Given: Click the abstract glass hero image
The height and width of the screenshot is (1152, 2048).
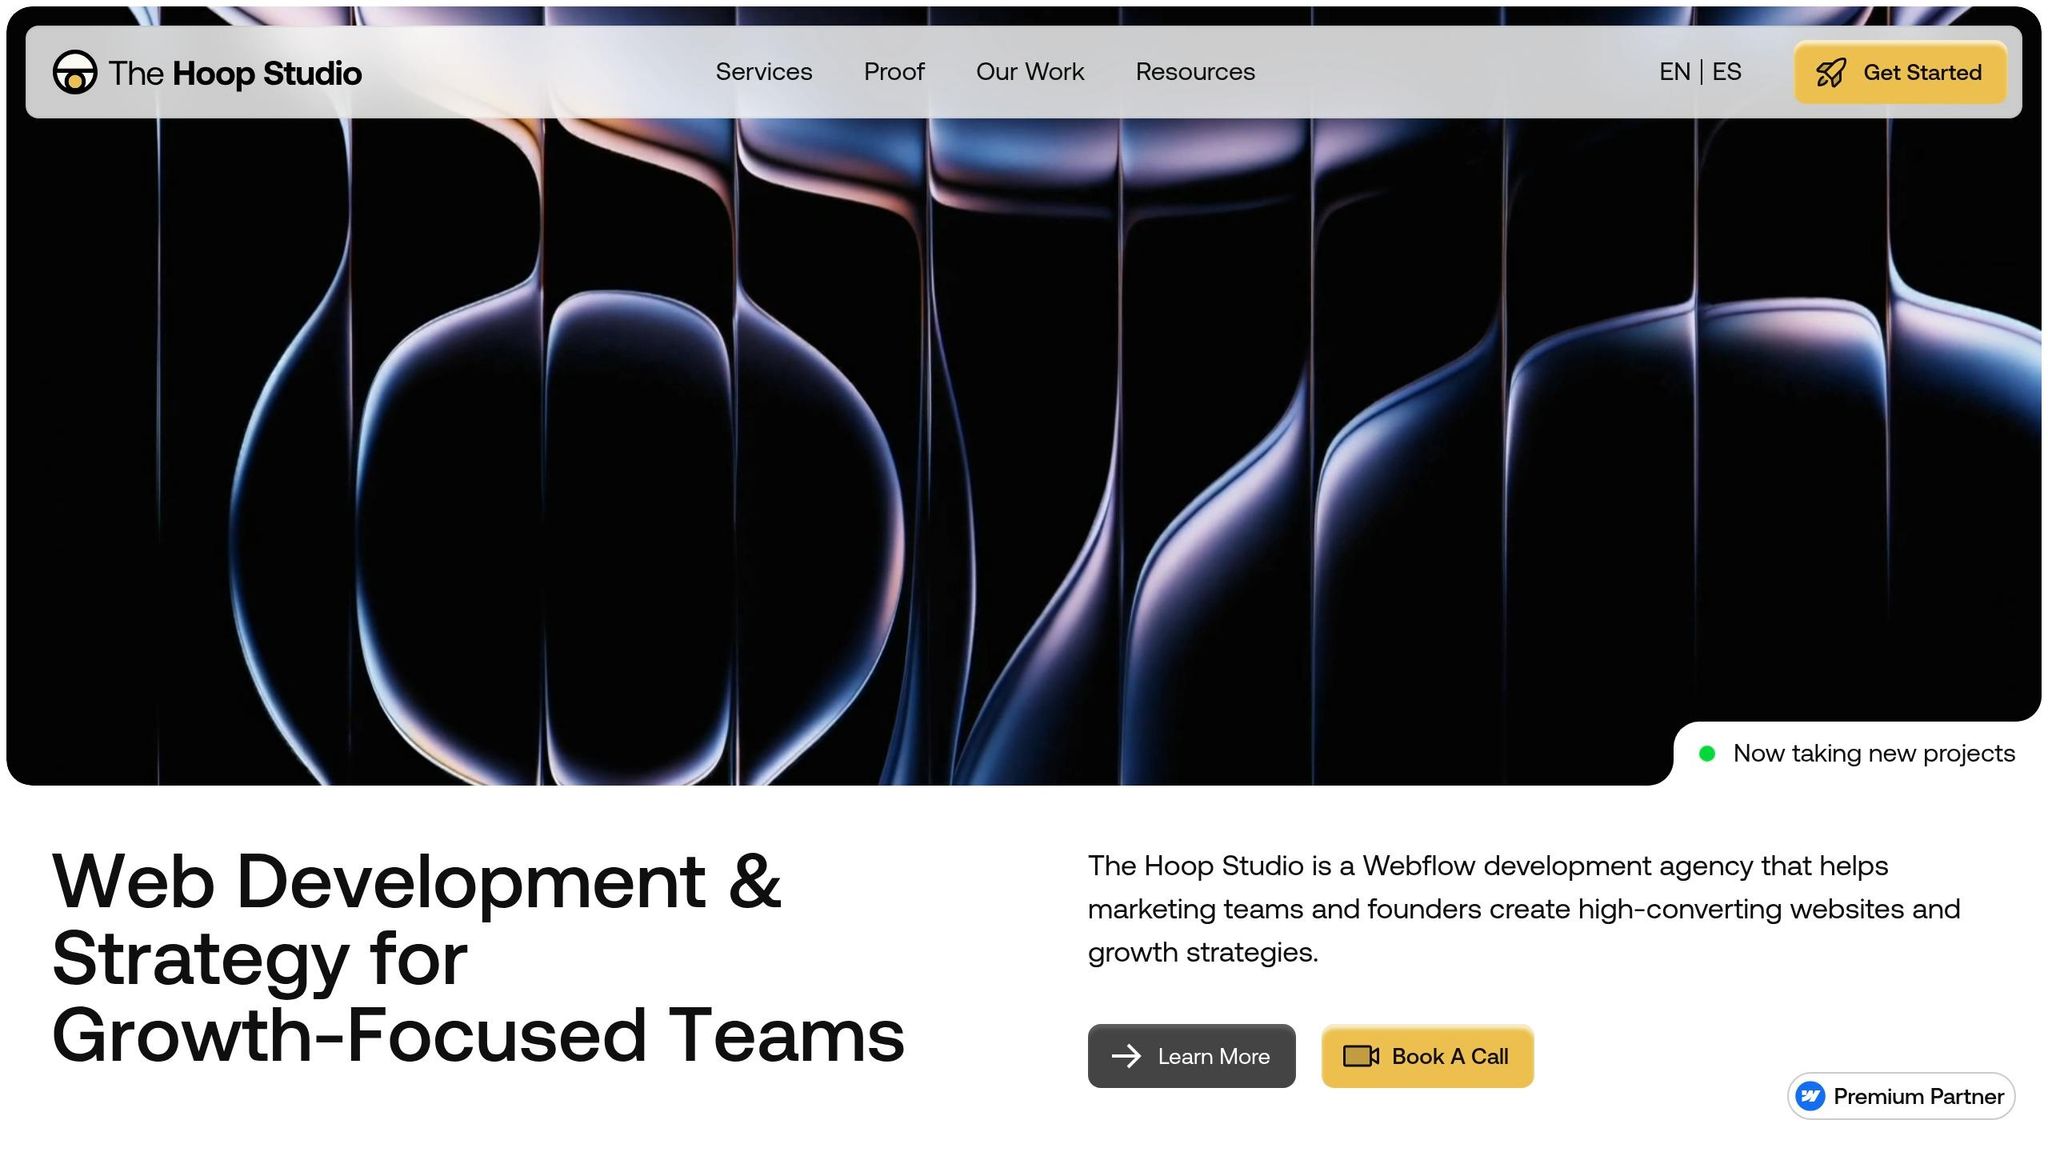Looking at the screenshot, I should point(1000,450).
